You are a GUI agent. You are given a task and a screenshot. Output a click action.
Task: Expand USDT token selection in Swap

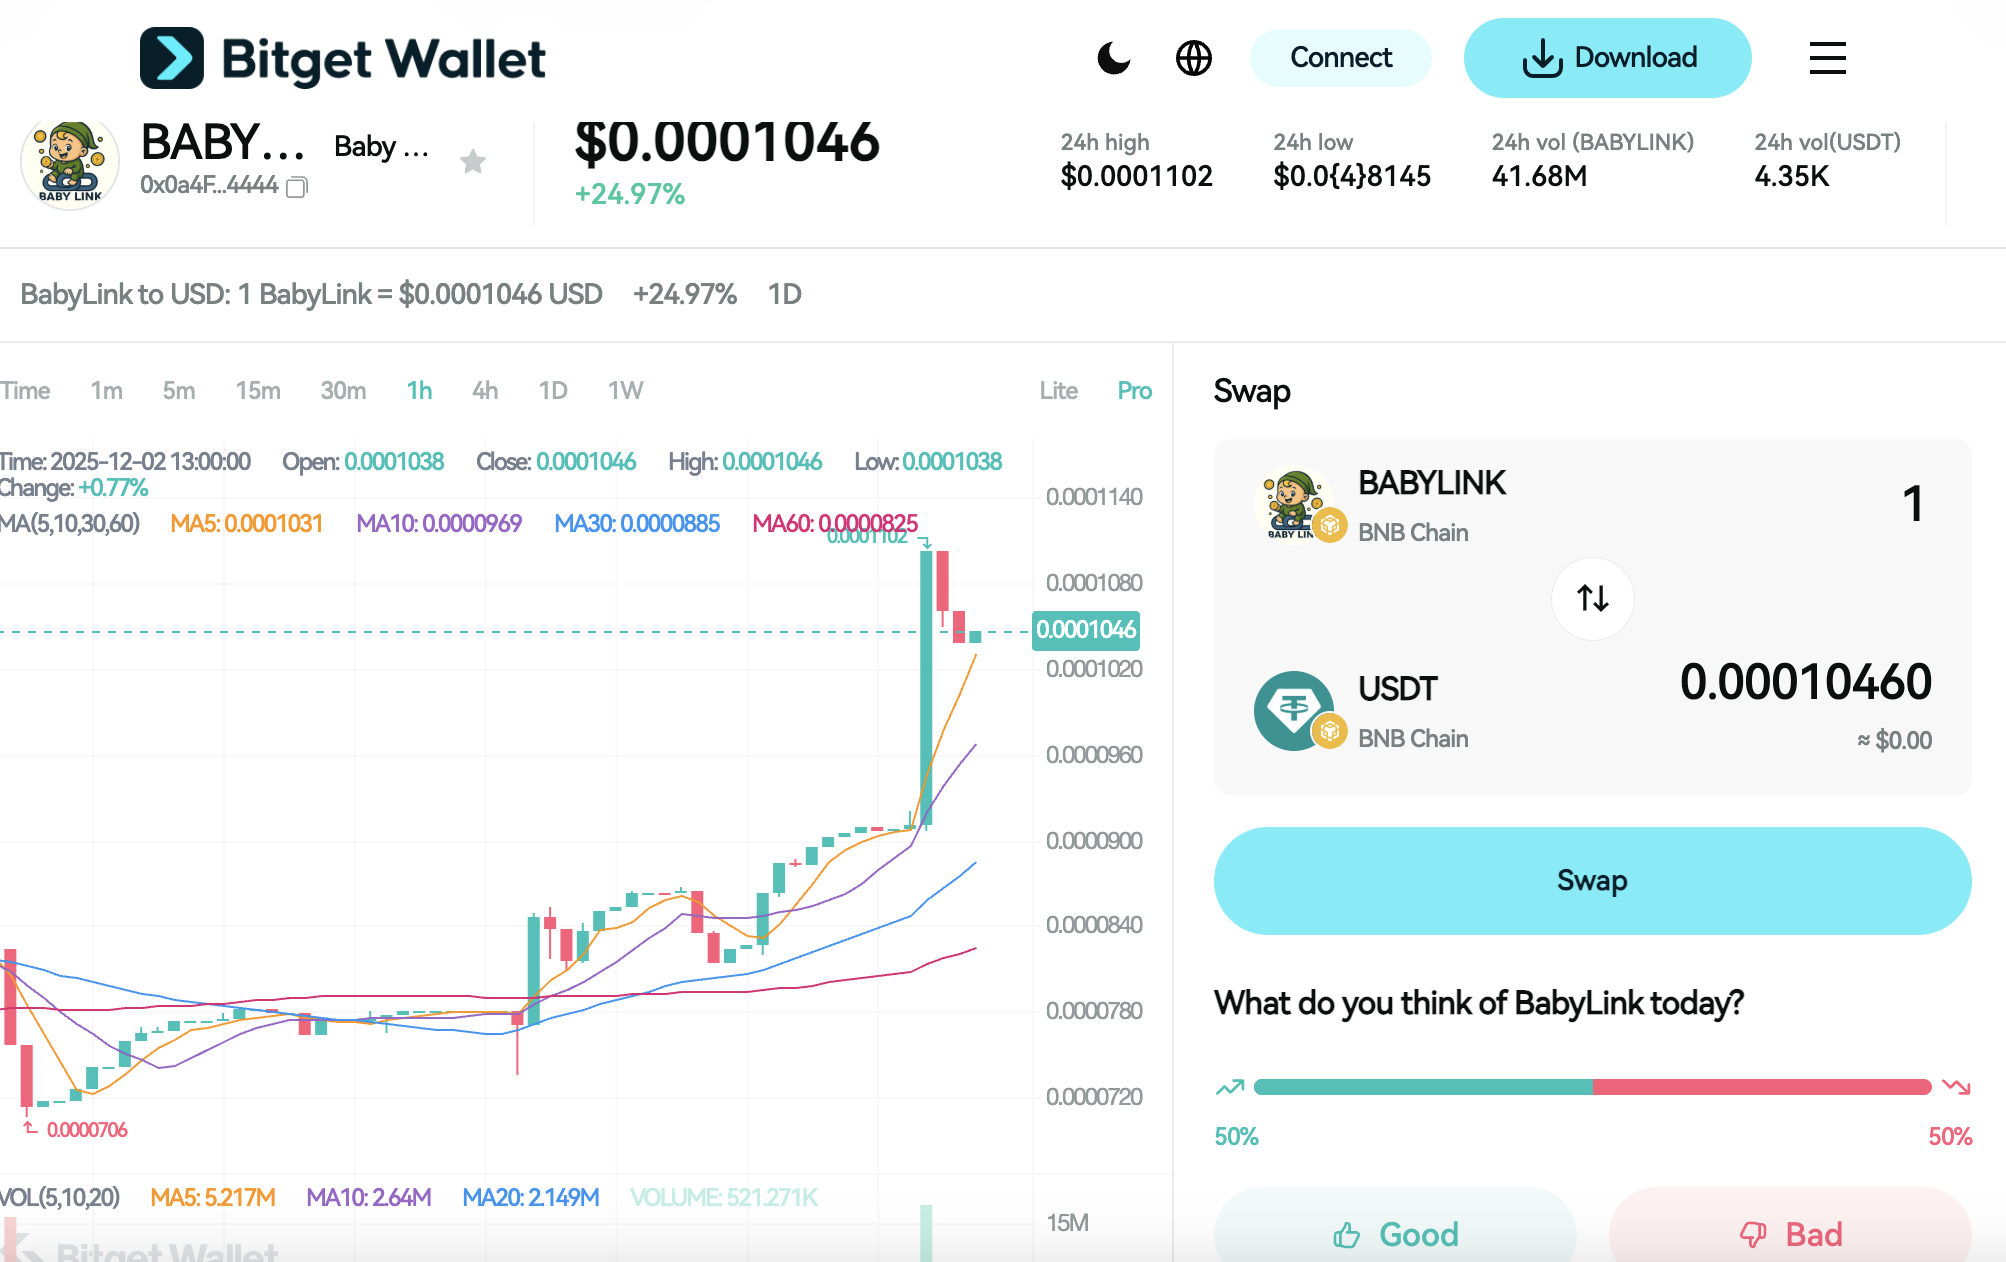point(1398,688)
